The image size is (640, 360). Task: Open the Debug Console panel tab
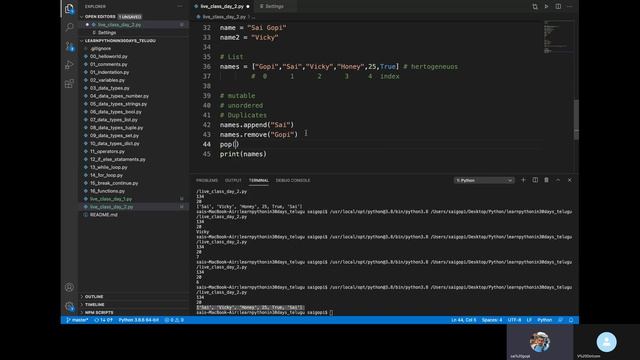[293, 180]
